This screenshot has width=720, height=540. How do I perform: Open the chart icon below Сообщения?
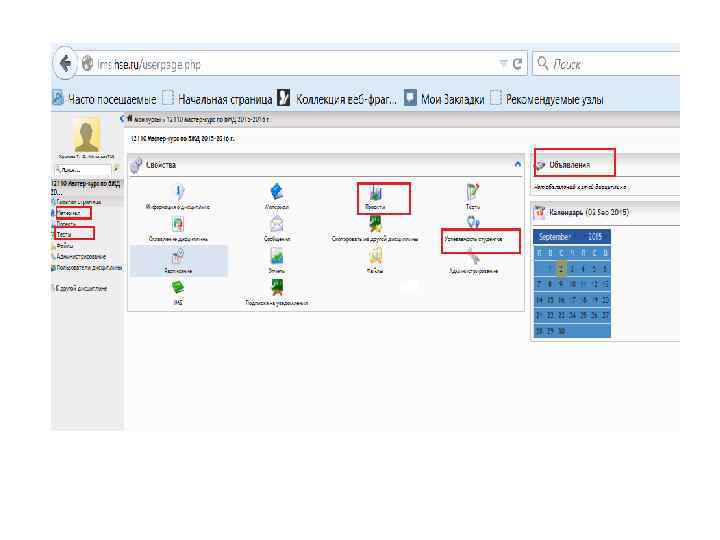click(x=277, y=256)
